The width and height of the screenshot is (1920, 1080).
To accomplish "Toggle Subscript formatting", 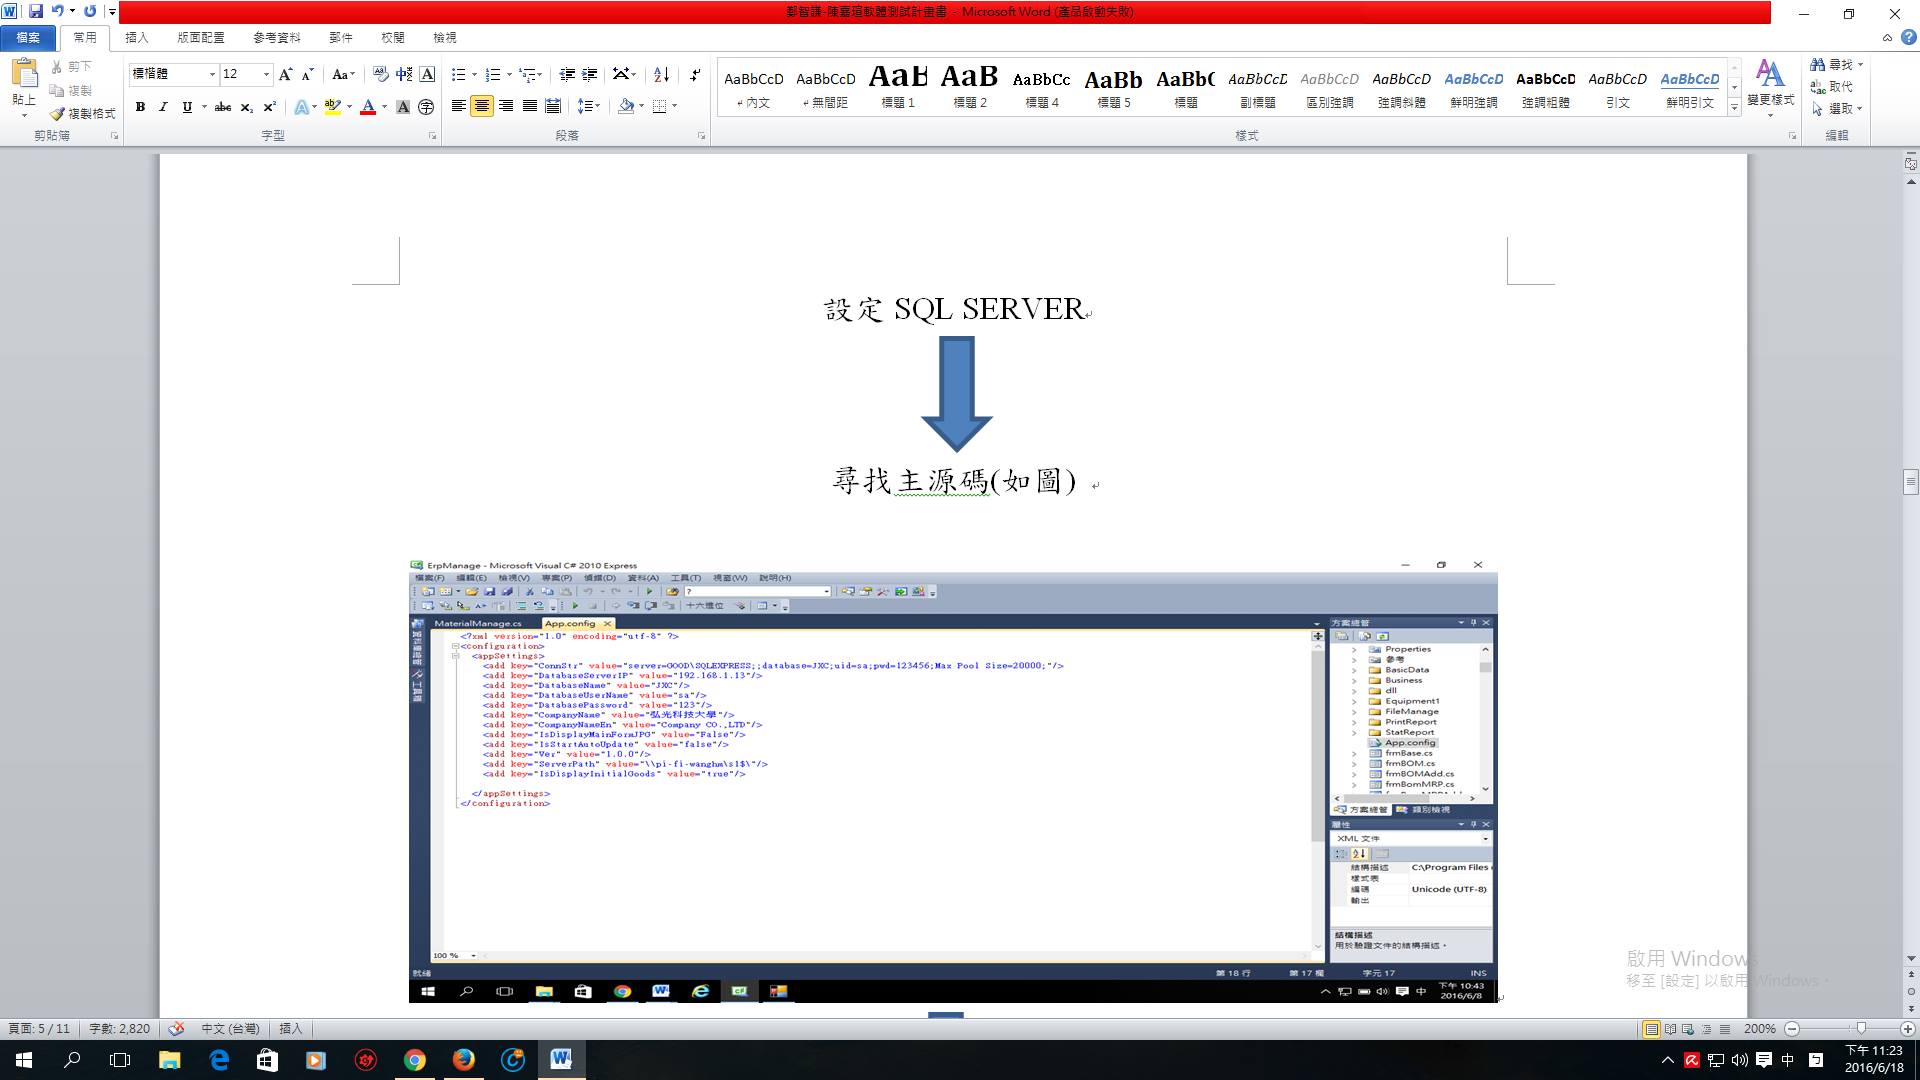I will pos(246,107).
